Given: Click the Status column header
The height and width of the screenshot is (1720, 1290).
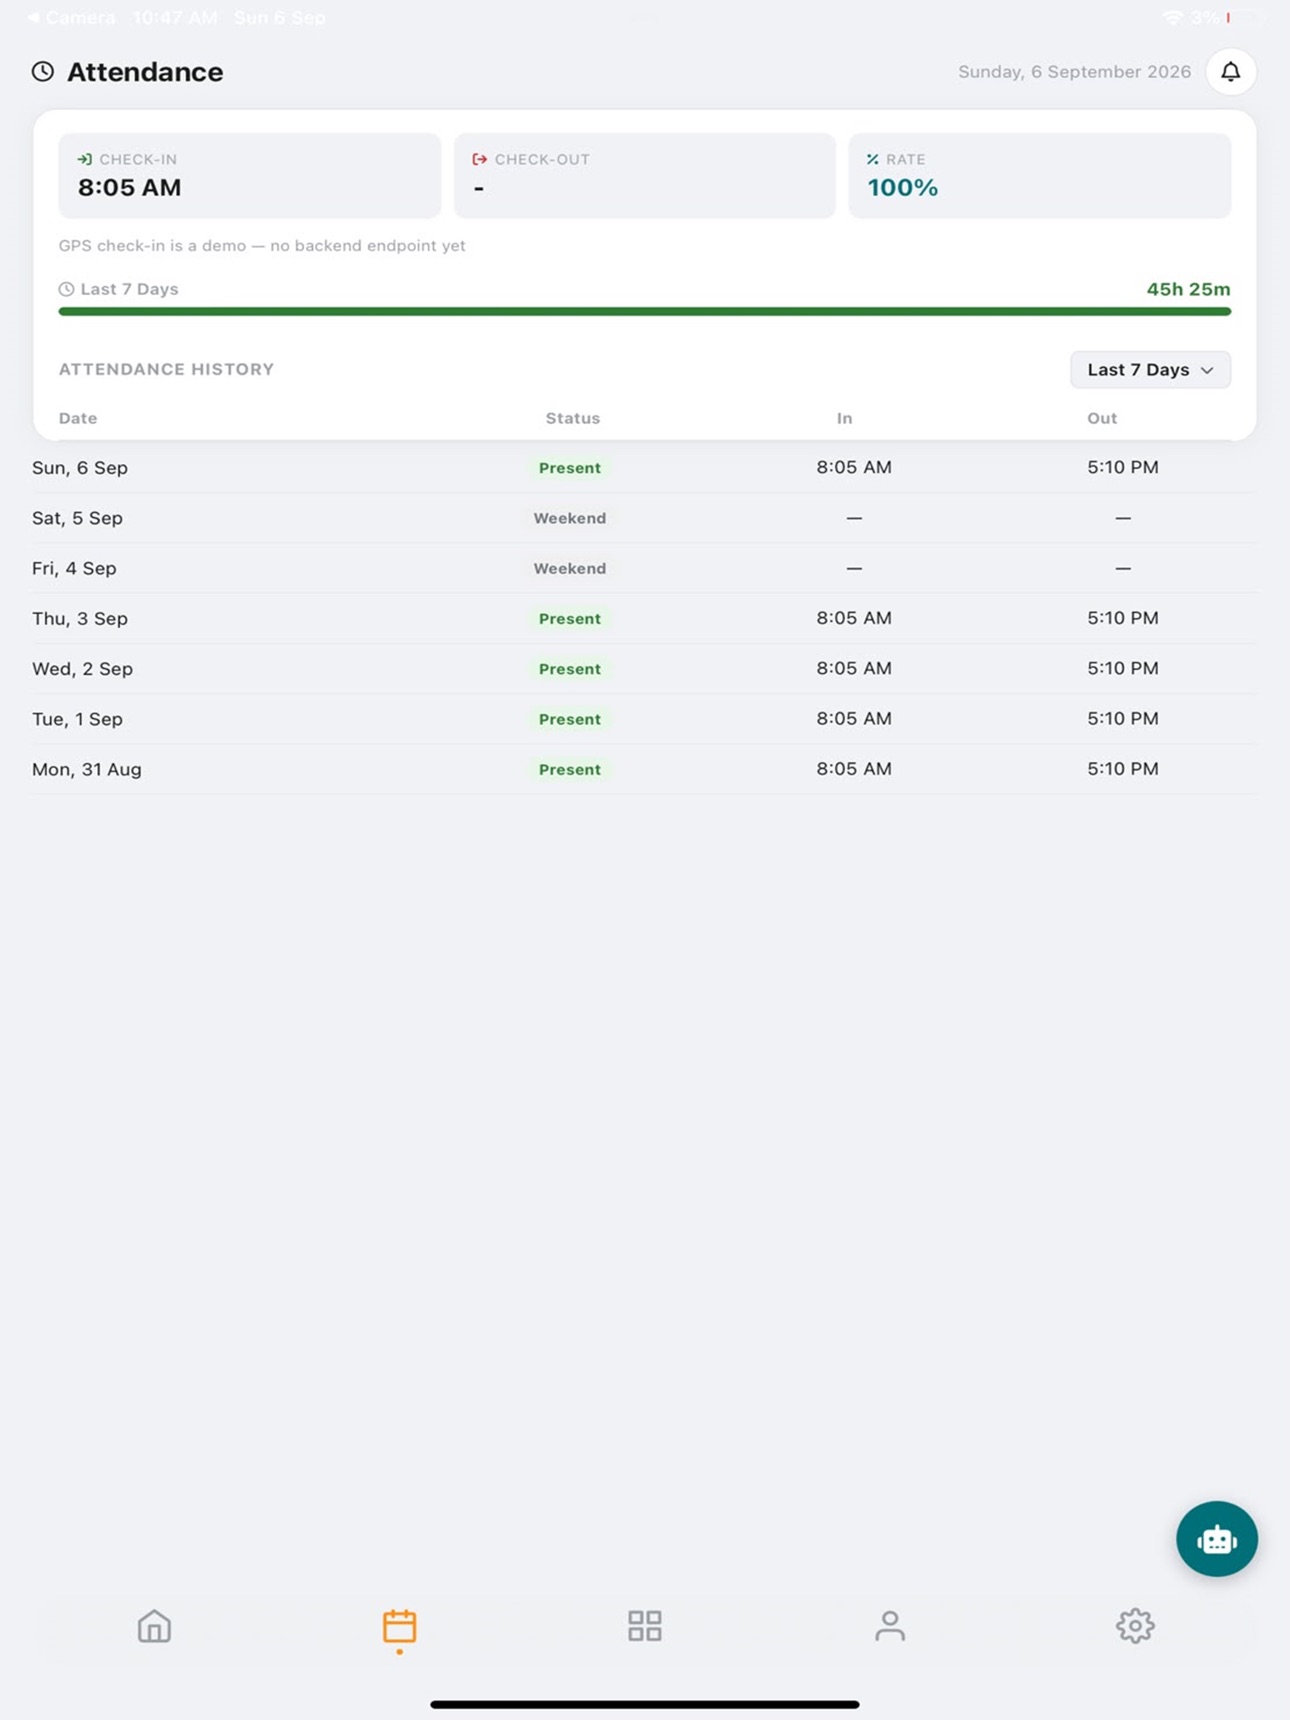Looking at the screenshot, I should tap(573, 418).
